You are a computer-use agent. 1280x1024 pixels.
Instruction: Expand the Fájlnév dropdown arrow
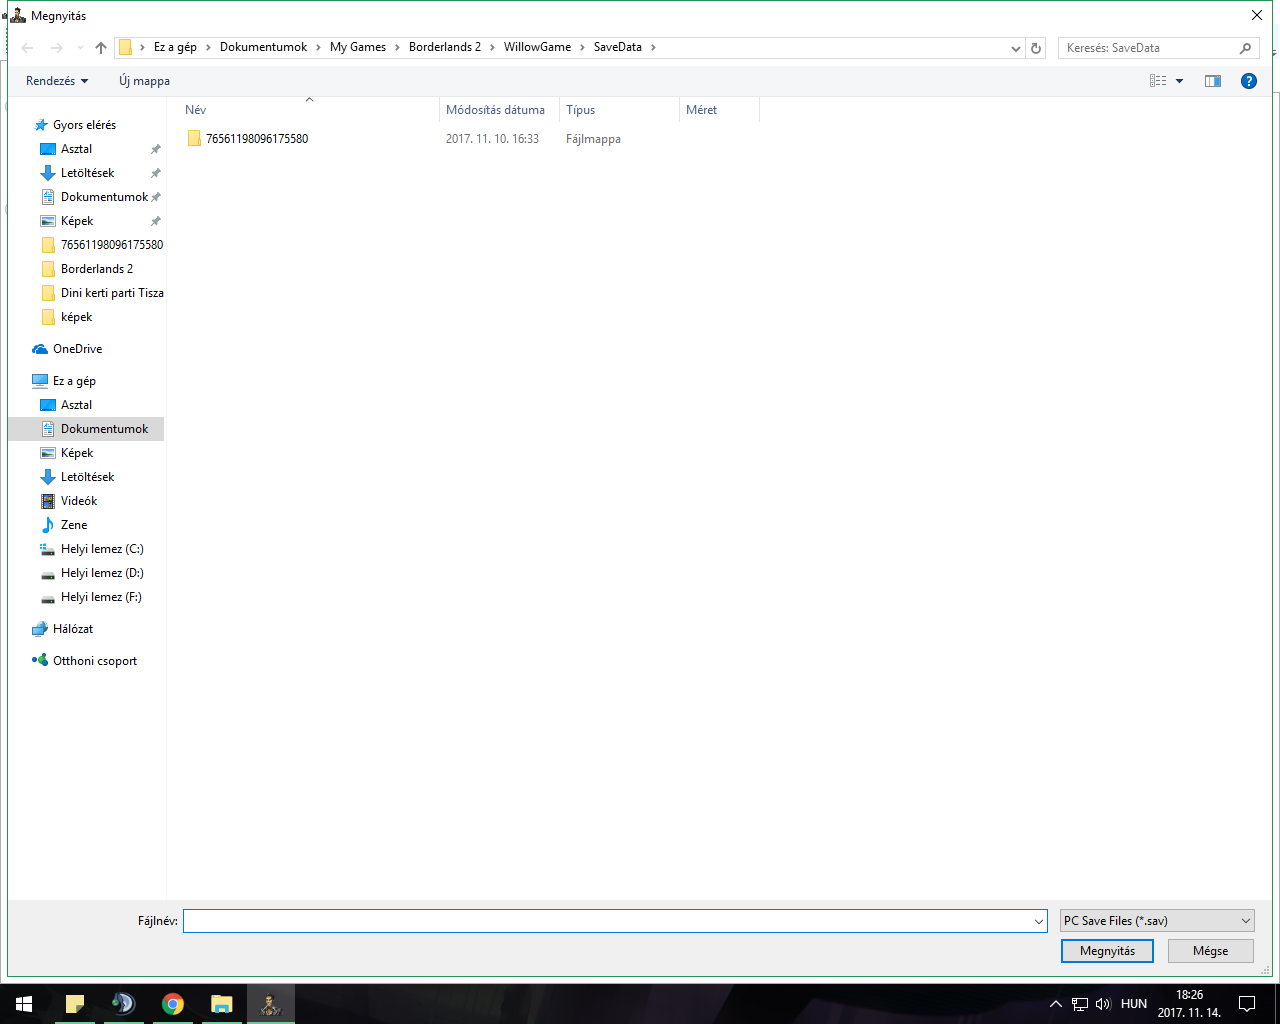pos(1039,921)
